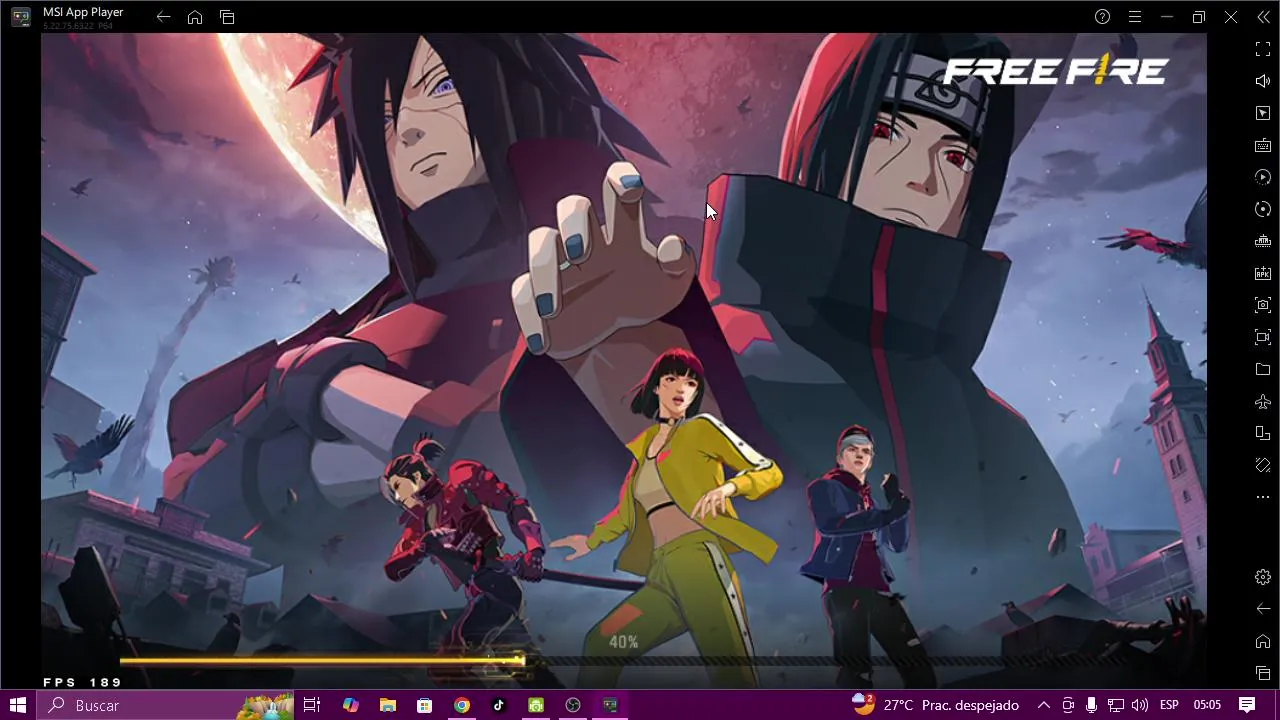The height and width of the screenshot is (720, 1280).
Task: Open the Windows Start menu
Action: [18, 705]
